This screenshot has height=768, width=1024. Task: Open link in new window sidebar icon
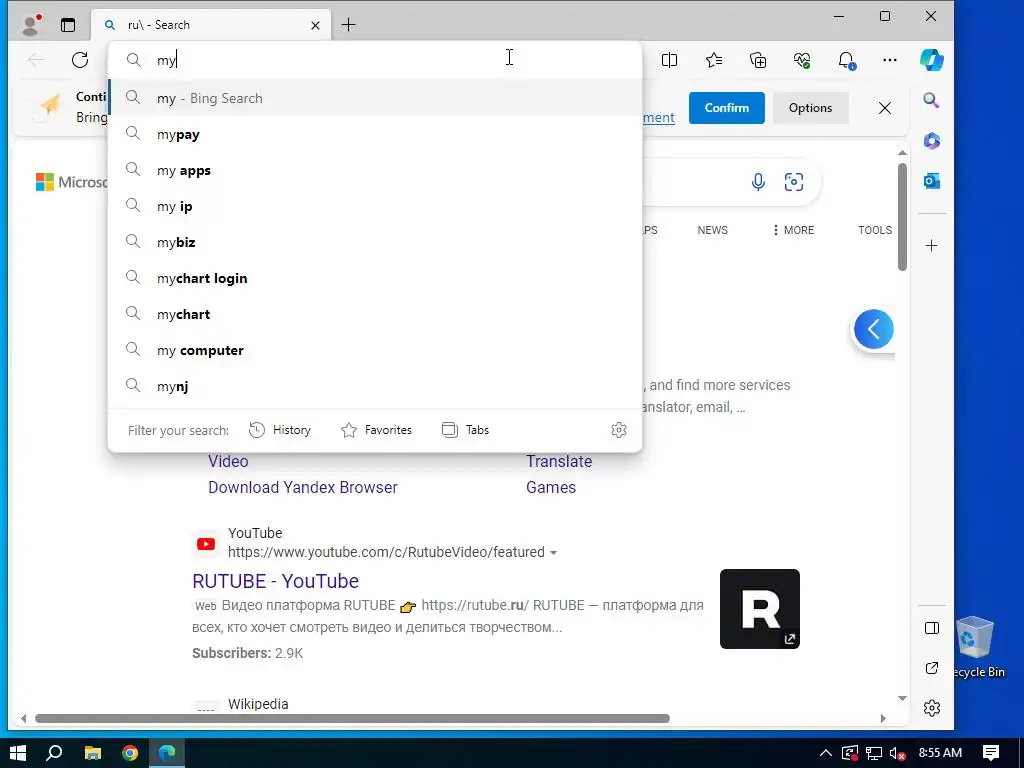coord(932,668)
